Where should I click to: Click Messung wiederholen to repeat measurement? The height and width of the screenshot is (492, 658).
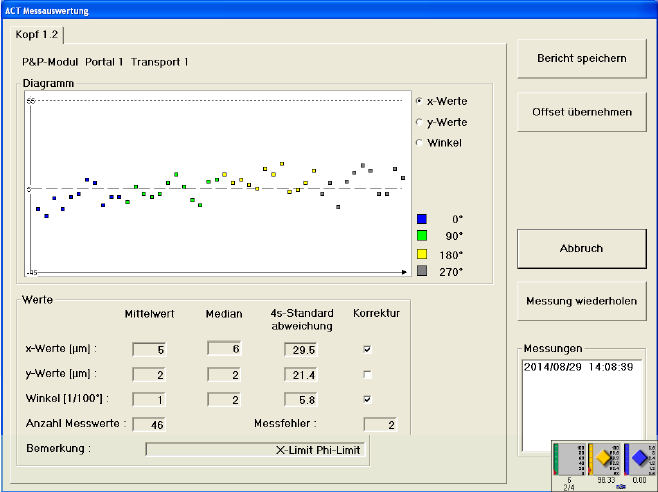pyautogui.click(x=581, y=300)
